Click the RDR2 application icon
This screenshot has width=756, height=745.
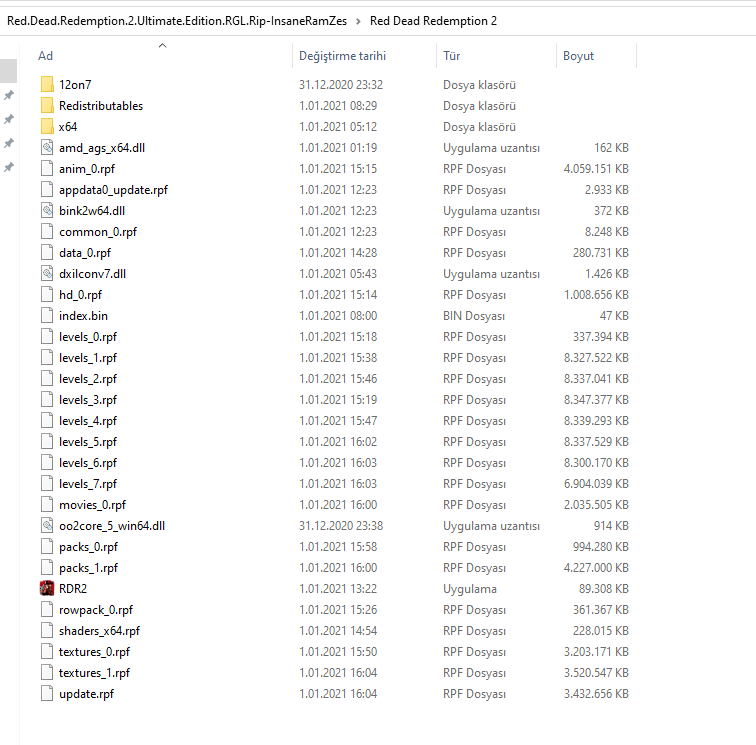click(47, 588)
